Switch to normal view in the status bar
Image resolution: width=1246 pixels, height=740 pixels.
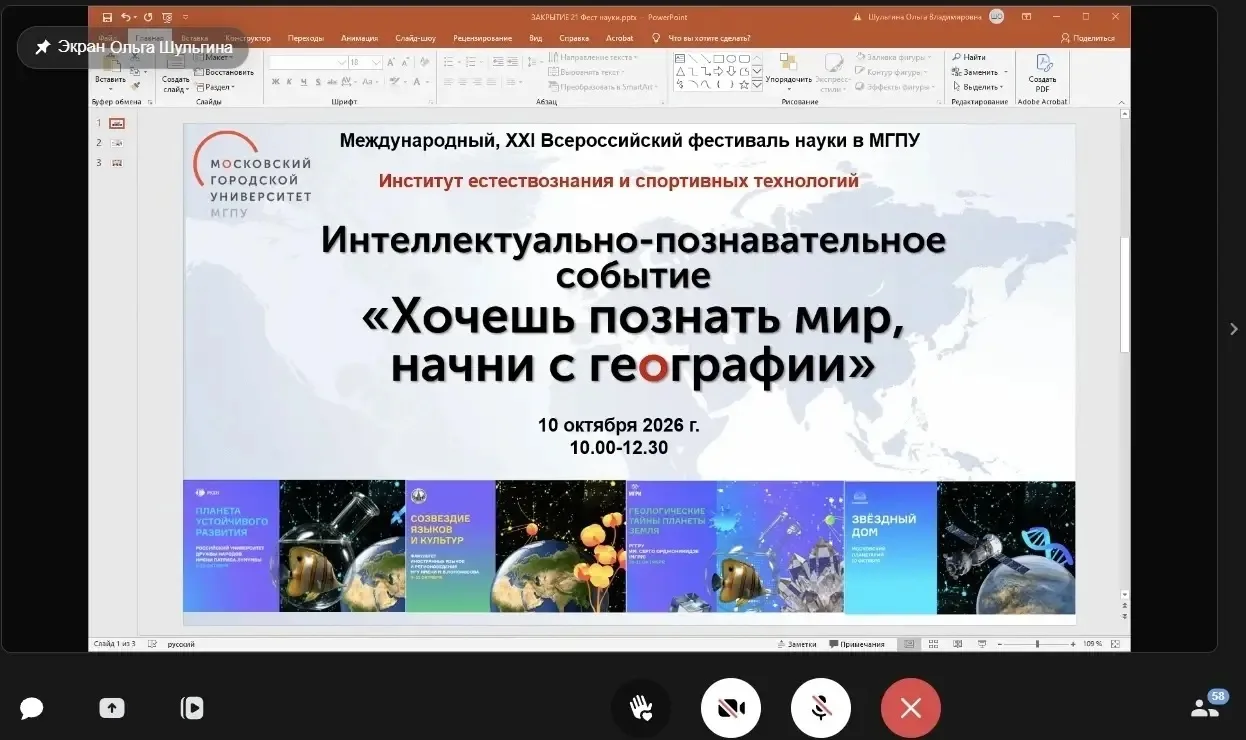(907, 644)
